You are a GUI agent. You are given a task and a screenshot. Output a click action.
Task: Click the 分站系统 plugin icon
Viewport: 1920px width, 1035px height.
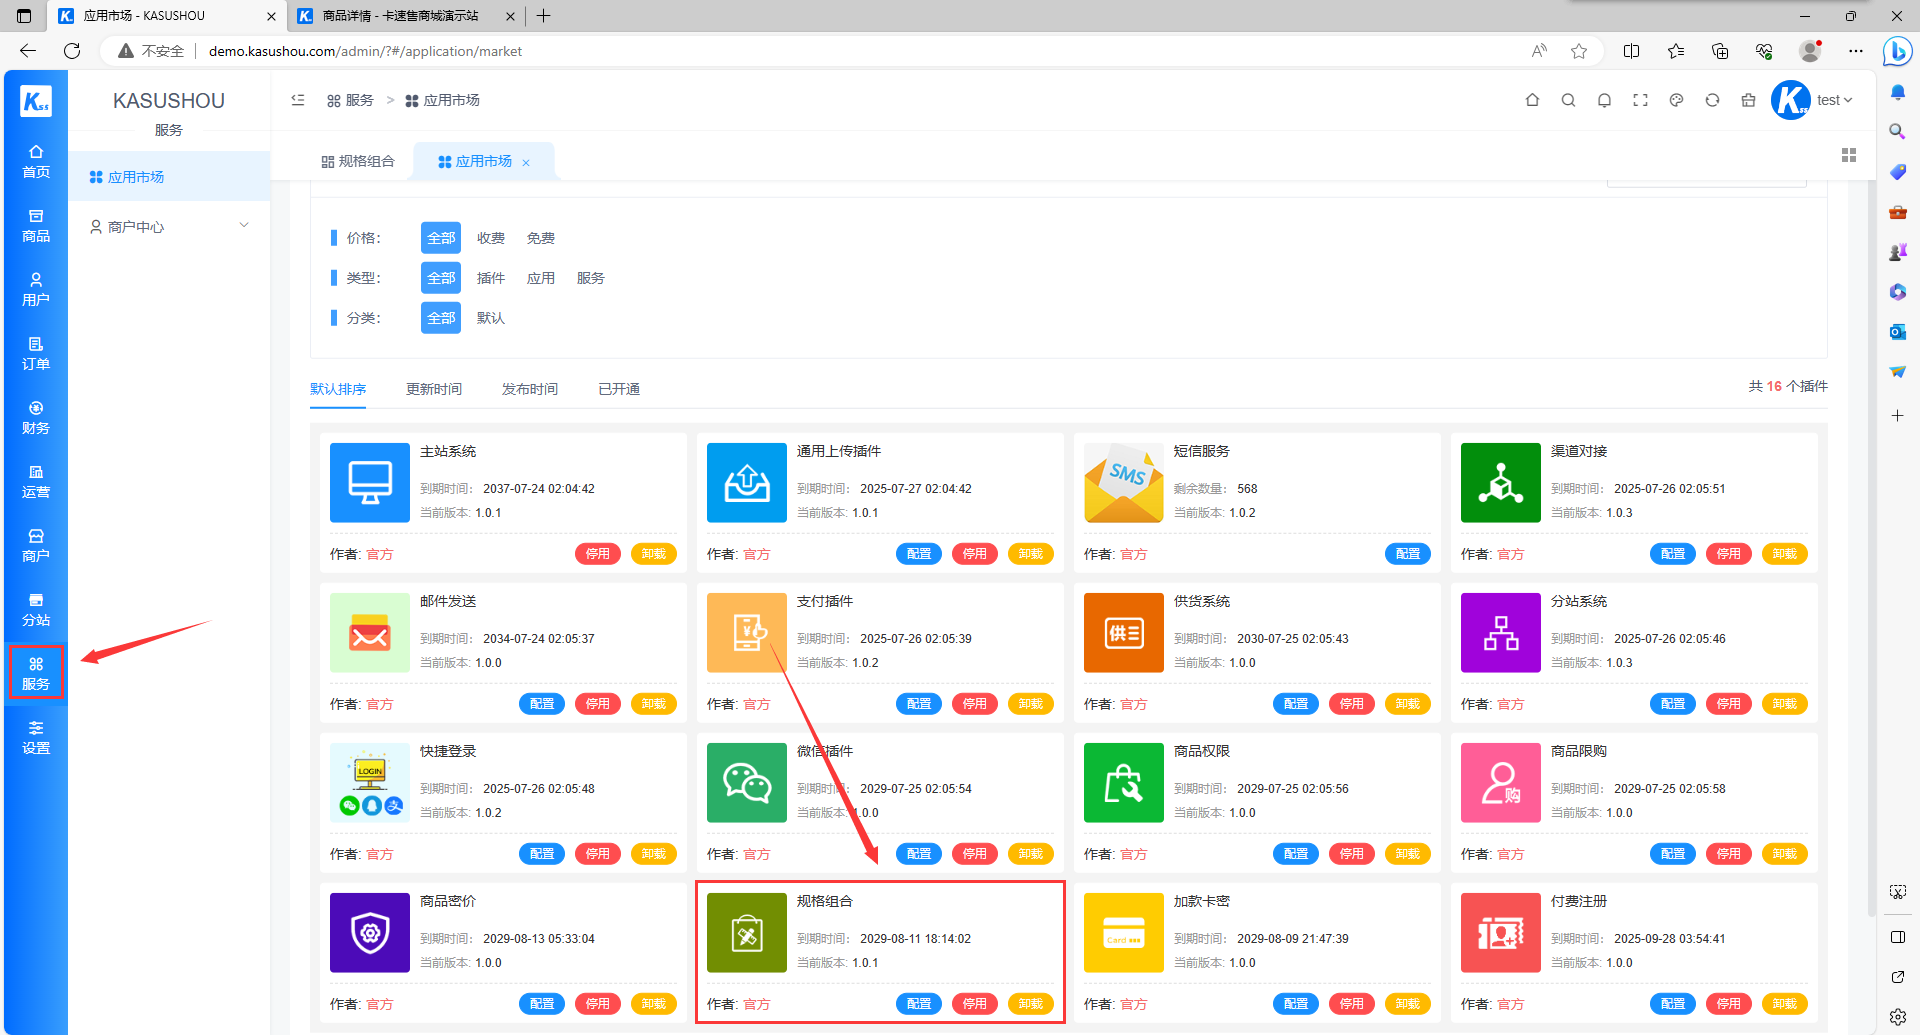(1501, 632)
